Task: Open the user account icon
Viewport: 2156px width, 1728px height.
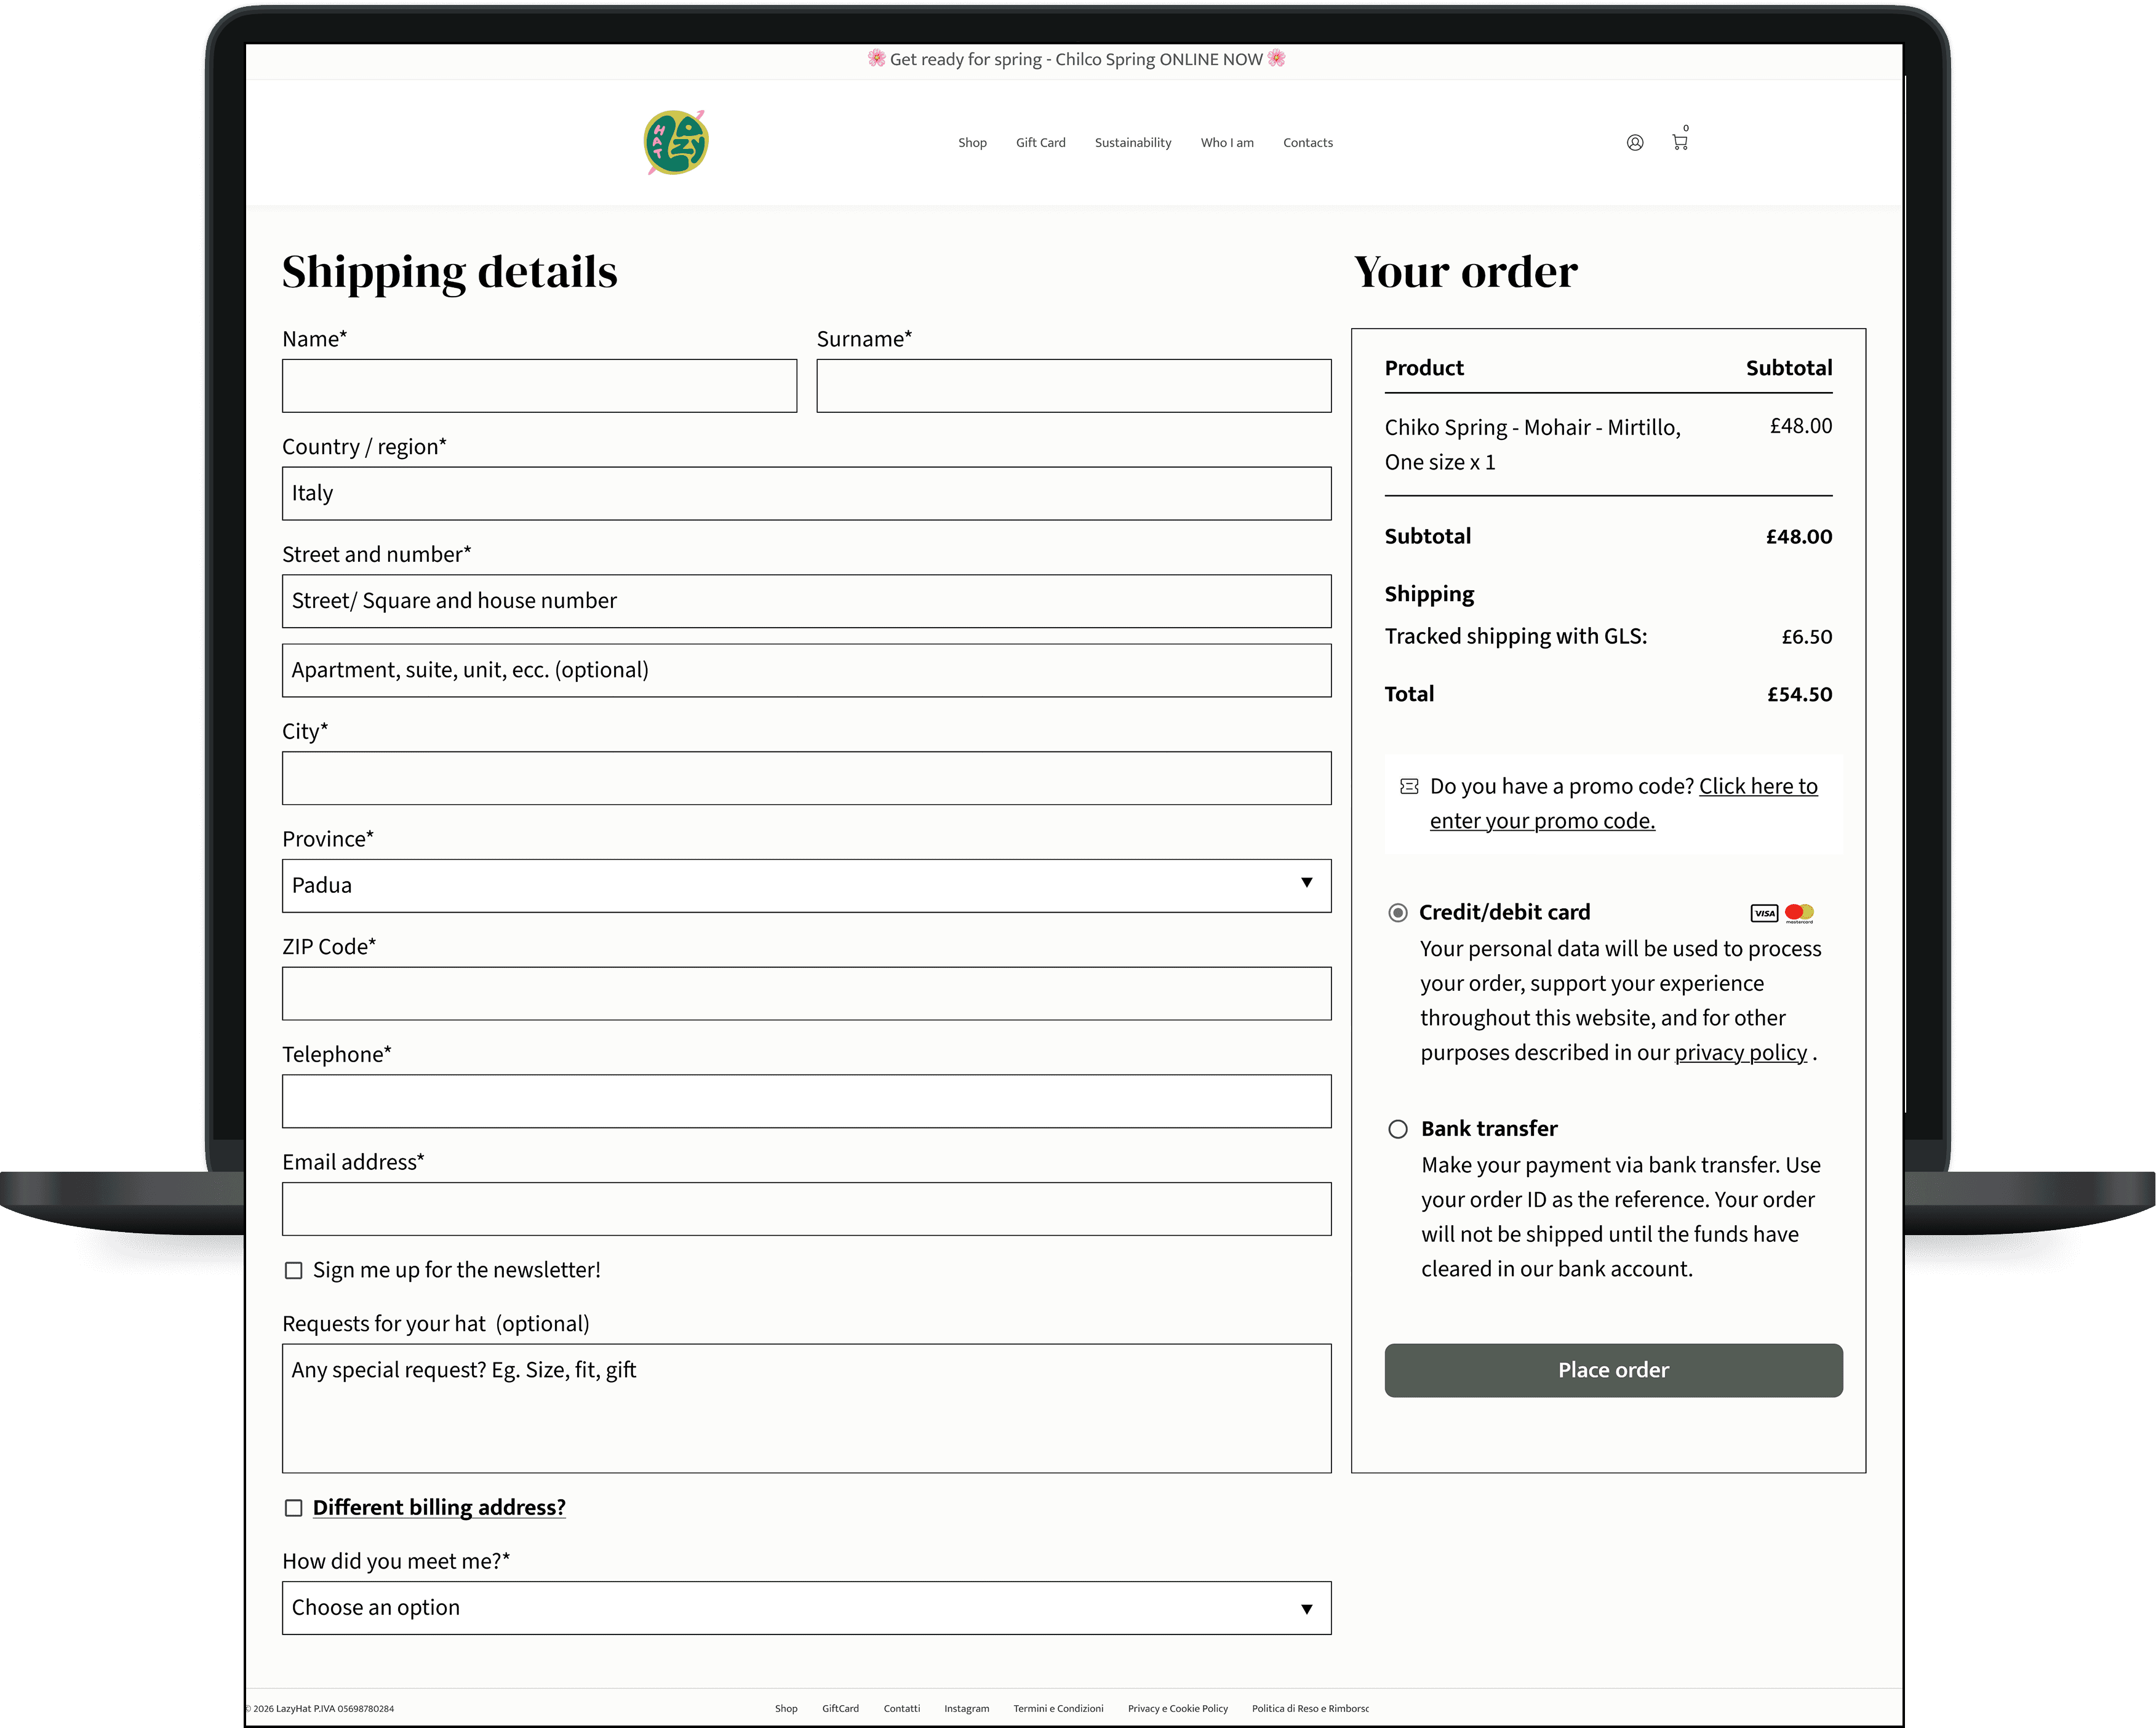Action: 1635,142
